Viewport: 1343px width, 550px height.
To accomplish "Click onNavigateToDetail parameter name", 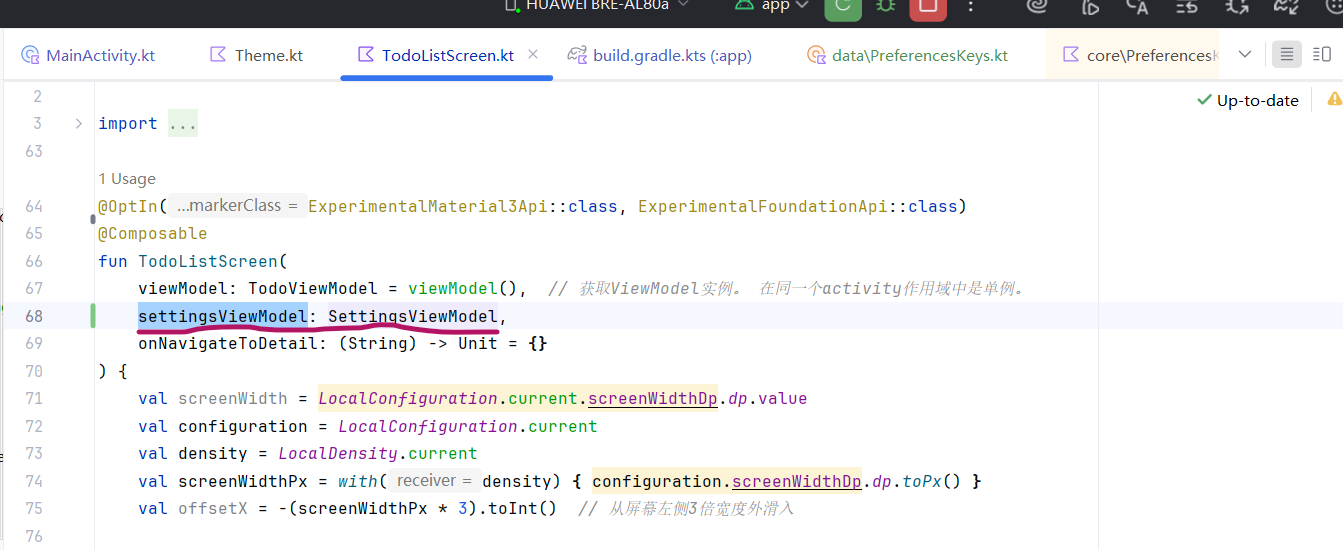I will click(228, 343).
